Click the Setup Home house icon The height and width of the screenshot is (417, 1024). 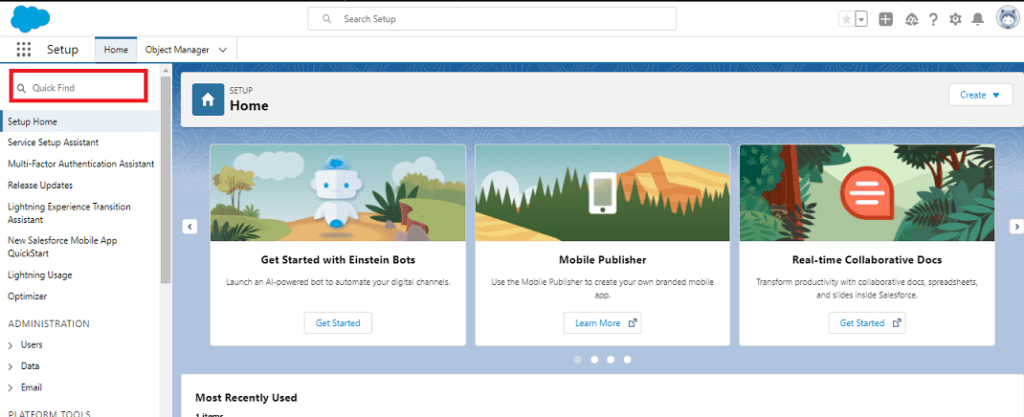pyautogui.click(x=208, y=100)
